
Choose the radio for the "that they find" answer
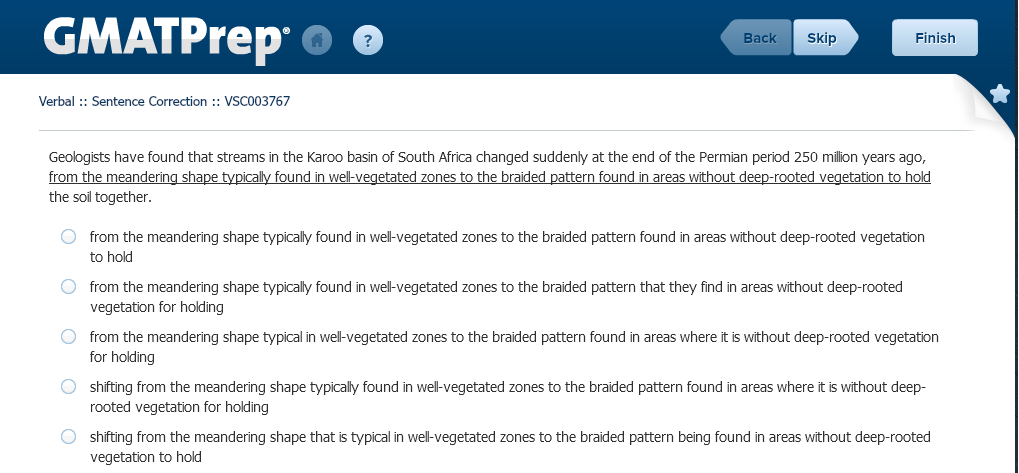point(68,287)
